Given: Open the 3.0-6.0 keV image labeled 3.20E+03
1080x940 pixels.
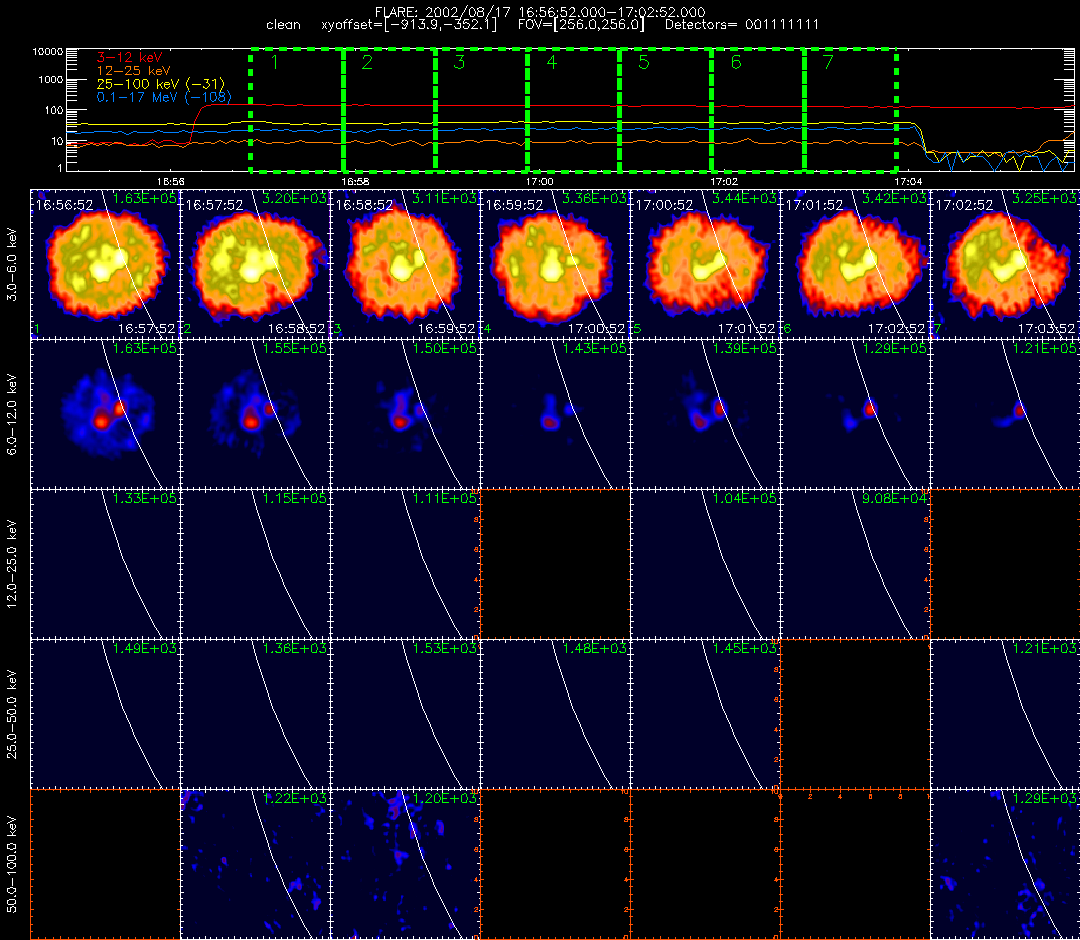Looking at the screenshot, I should 256,264.
